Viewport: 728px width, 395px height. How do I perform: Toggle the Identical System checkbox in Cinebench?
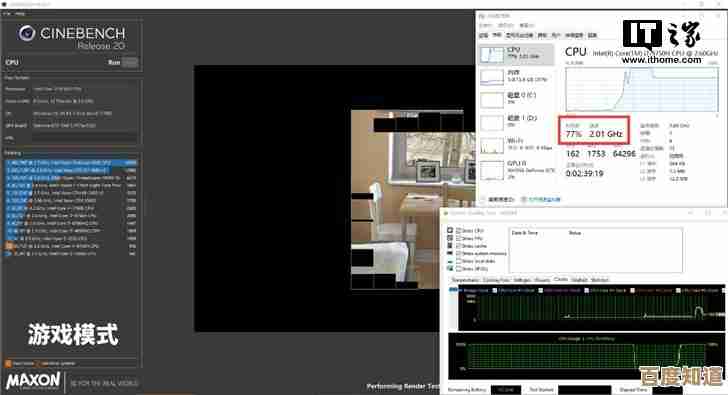click(x=39, y=363)
